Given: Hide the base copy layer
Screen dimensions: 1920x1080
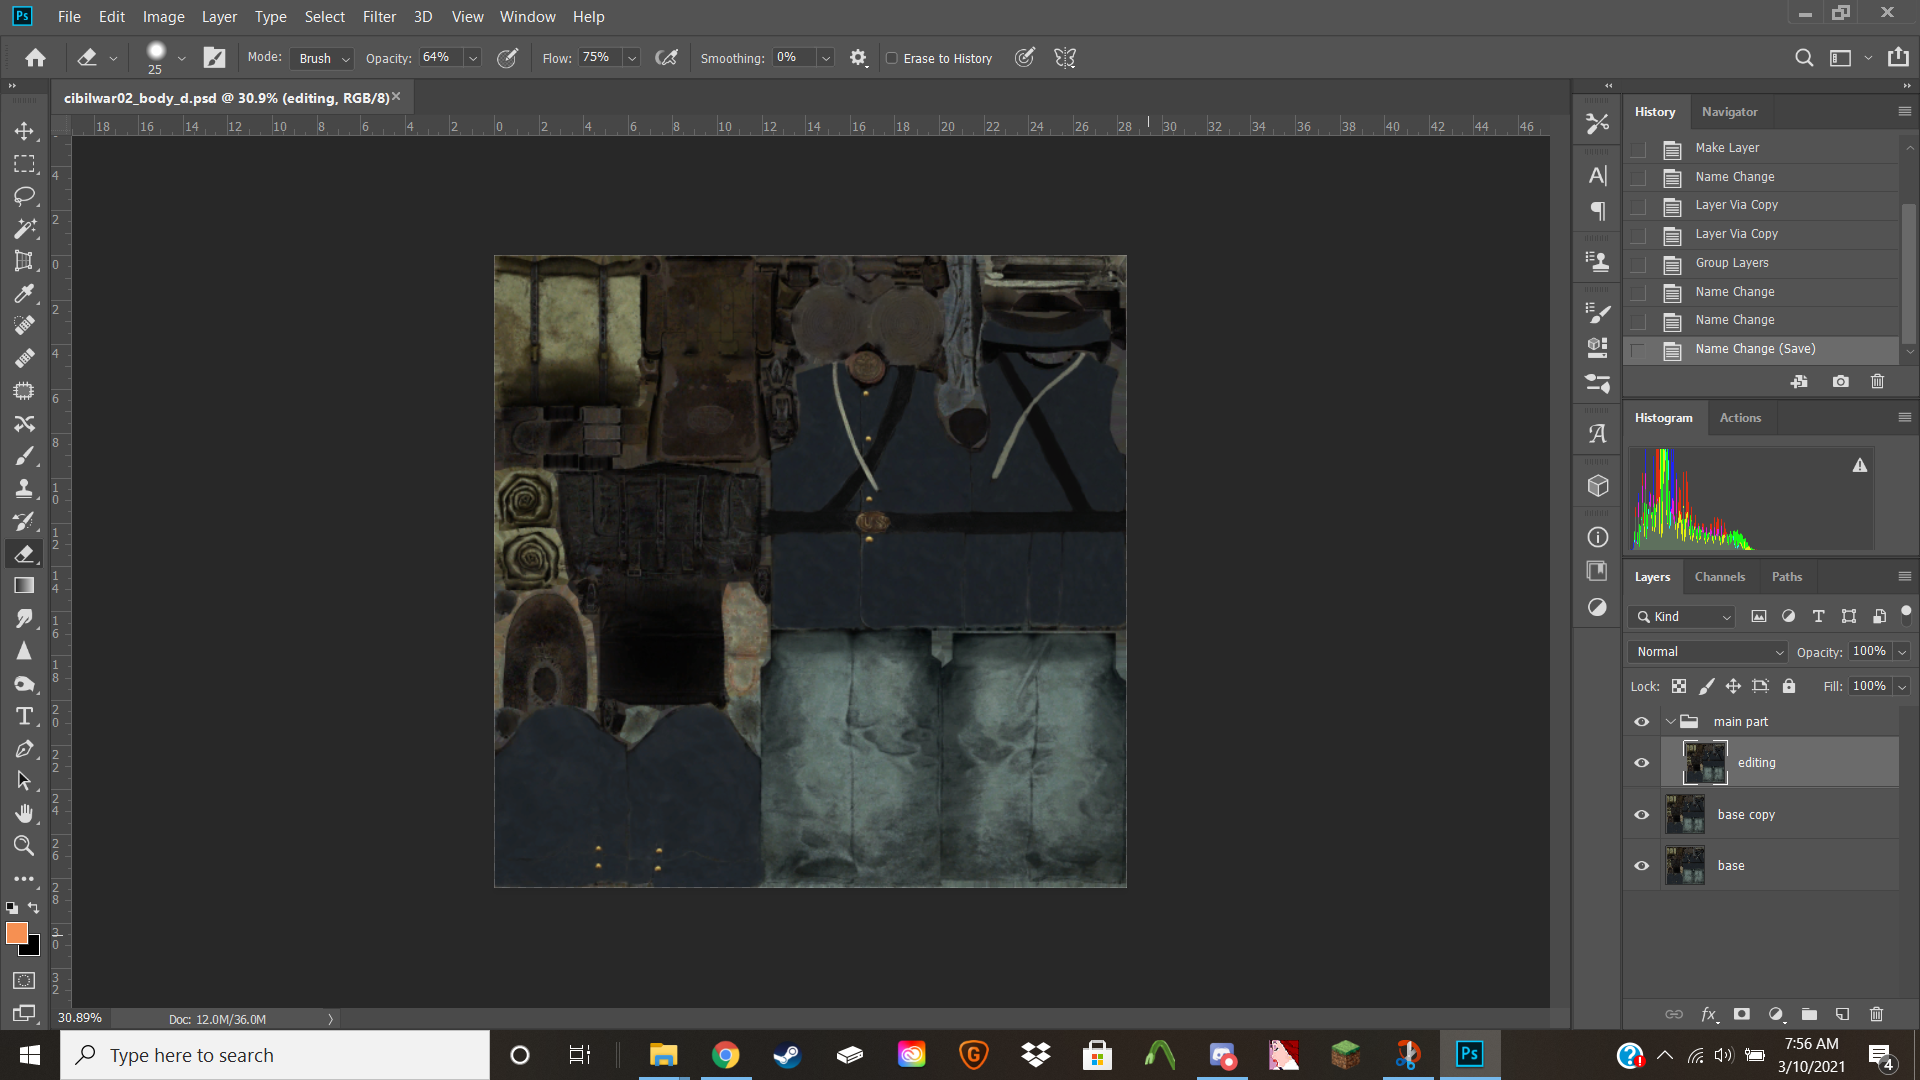Looking at the screenshot, I should (1641, 815).
